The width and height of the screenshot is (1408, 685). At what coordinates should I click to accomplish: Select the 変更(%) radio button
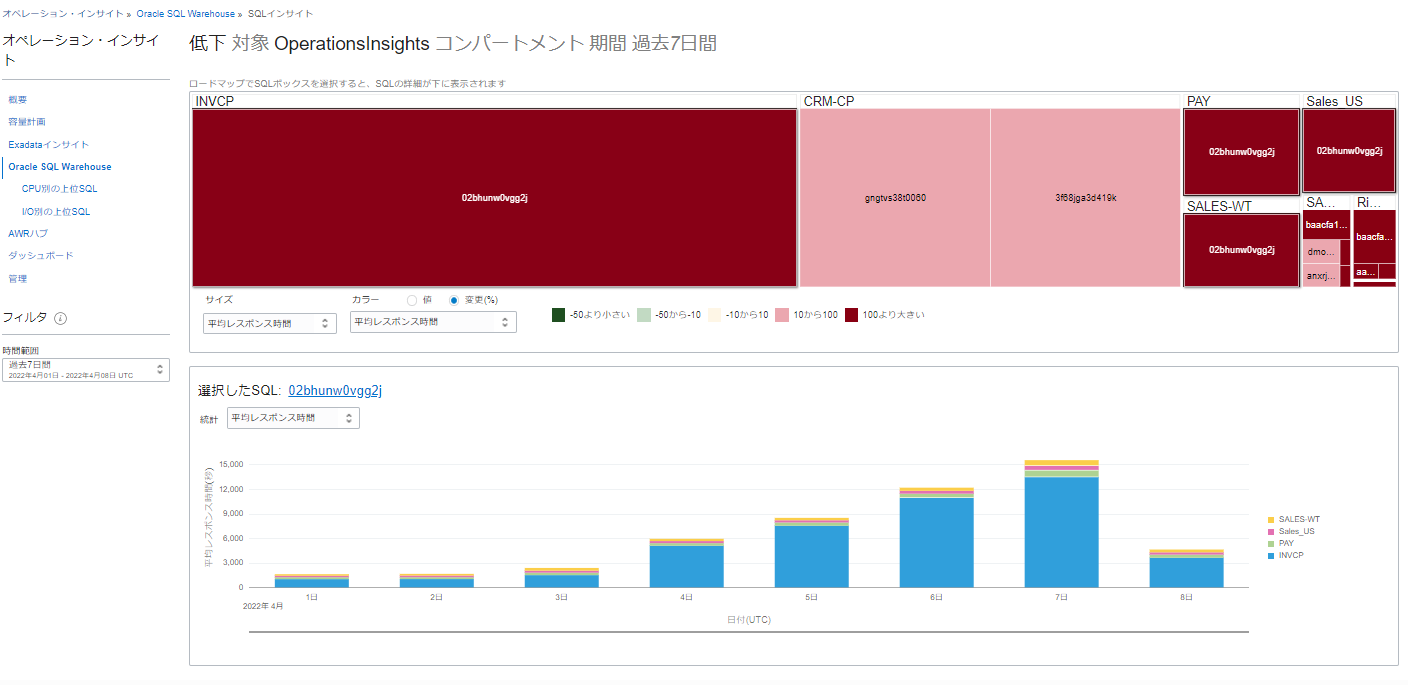[452, 299]
